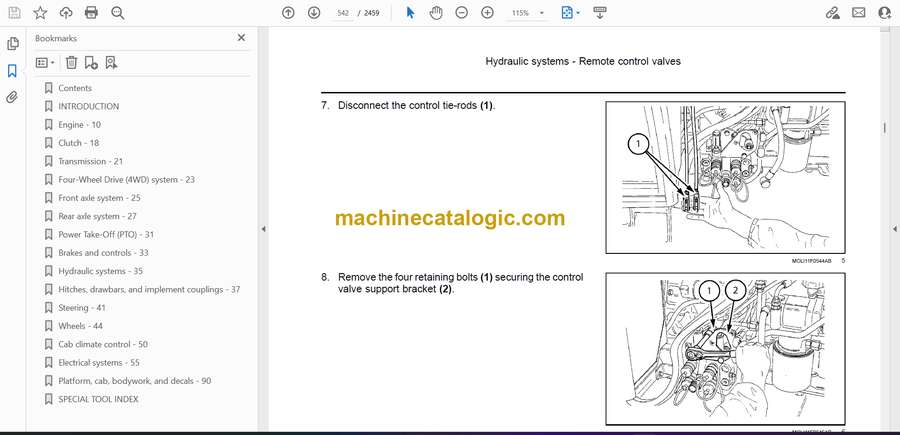Image resolution: width=900 pixels, height=435 pixels.
Task: Select Electrical systems - 55 bookmark
Action: tap(99, 363)
